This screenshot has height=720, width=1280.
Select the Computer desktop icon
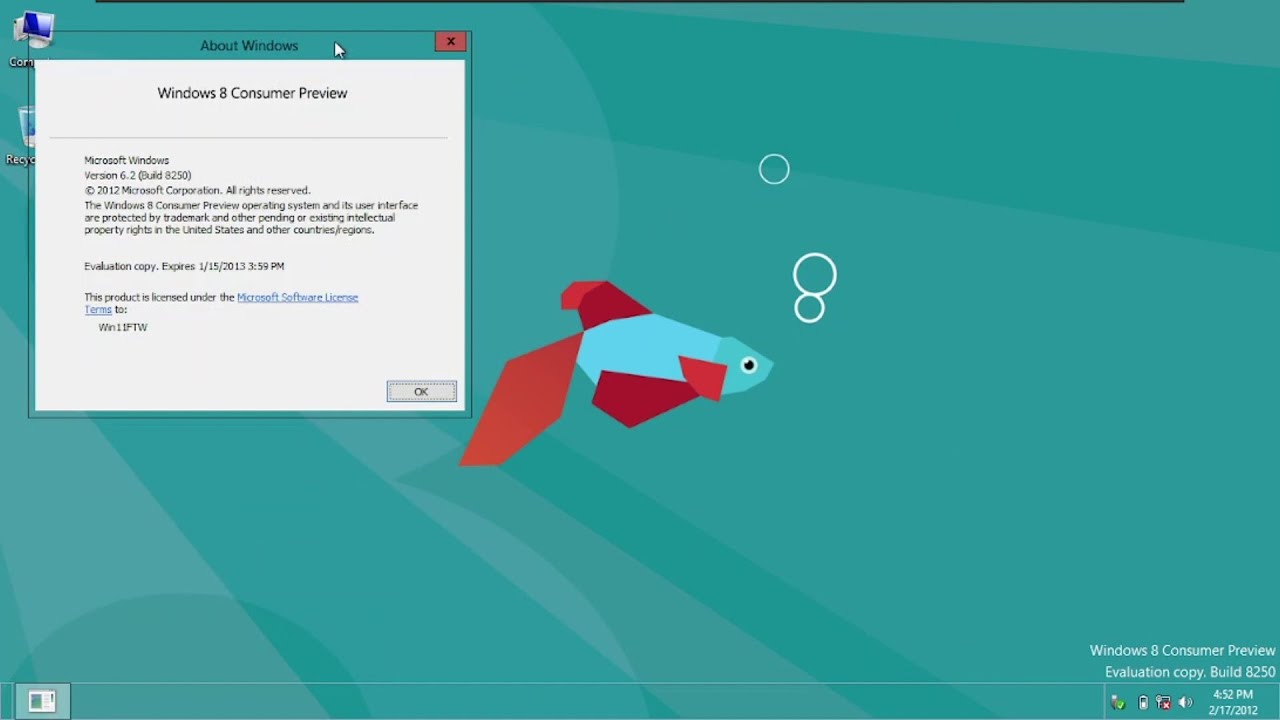(25, 38)
